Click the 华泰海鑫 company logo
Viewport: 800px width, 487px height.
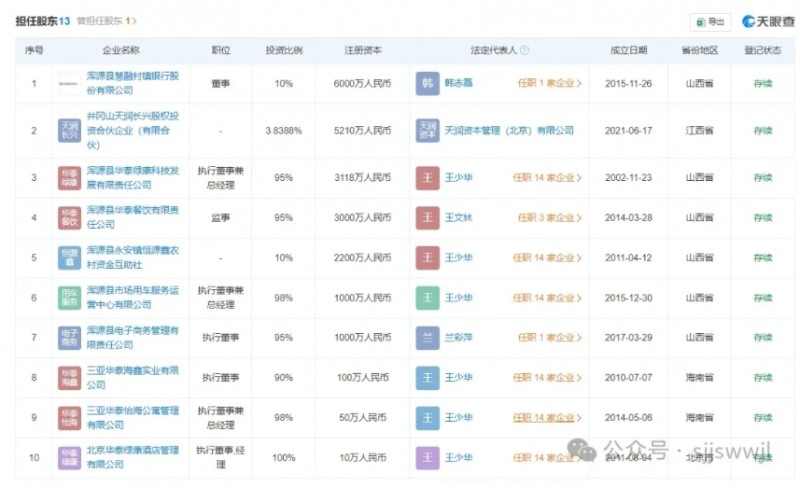69,378
